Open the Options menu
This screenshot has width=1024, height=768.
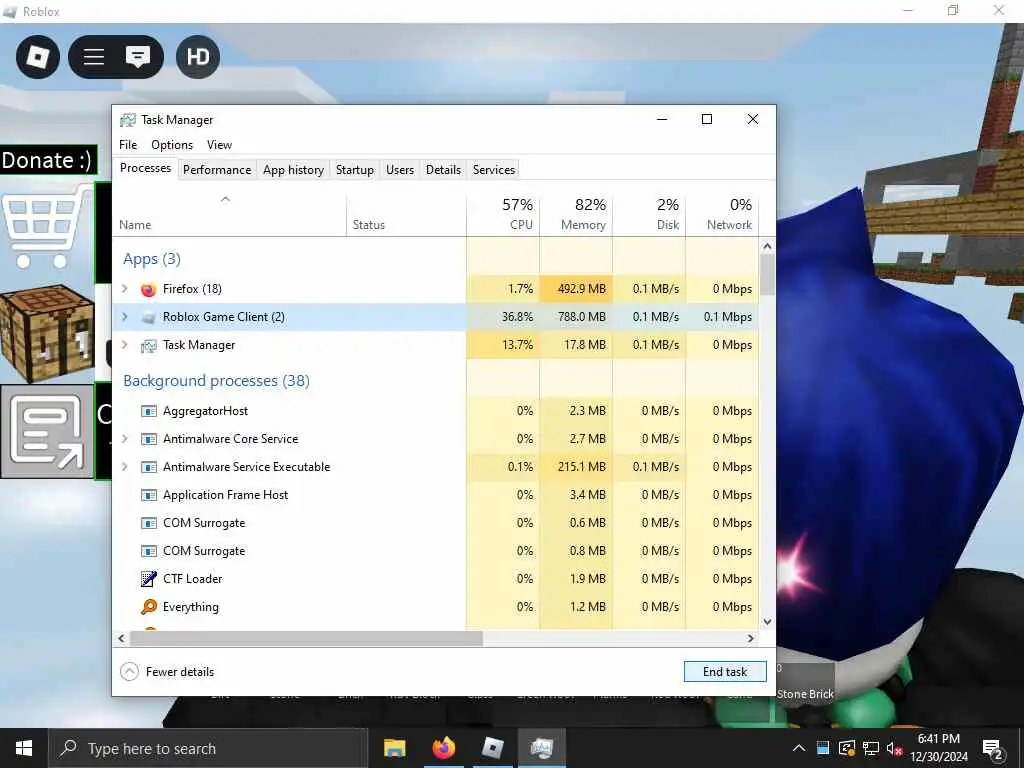[172, 145]
